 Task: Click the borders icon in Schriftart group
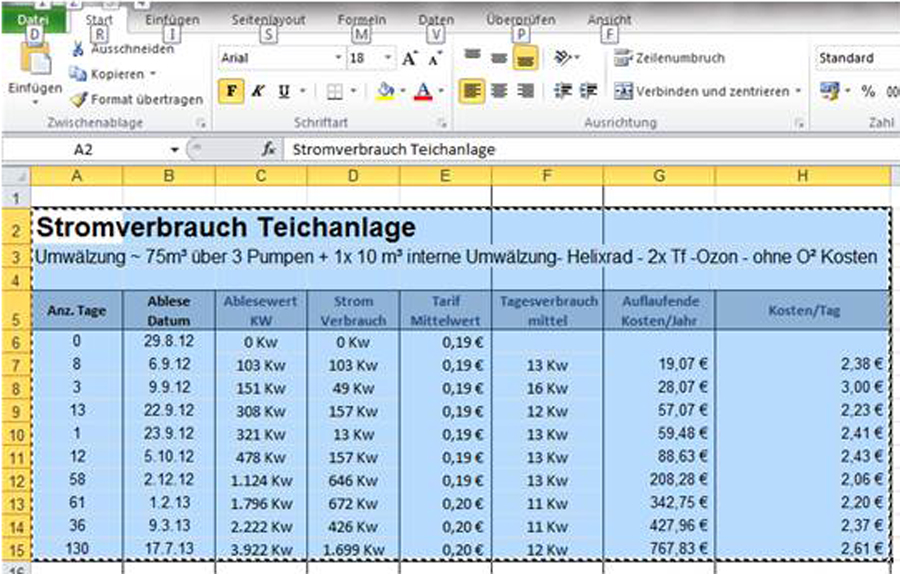click(x=334, y=91)
